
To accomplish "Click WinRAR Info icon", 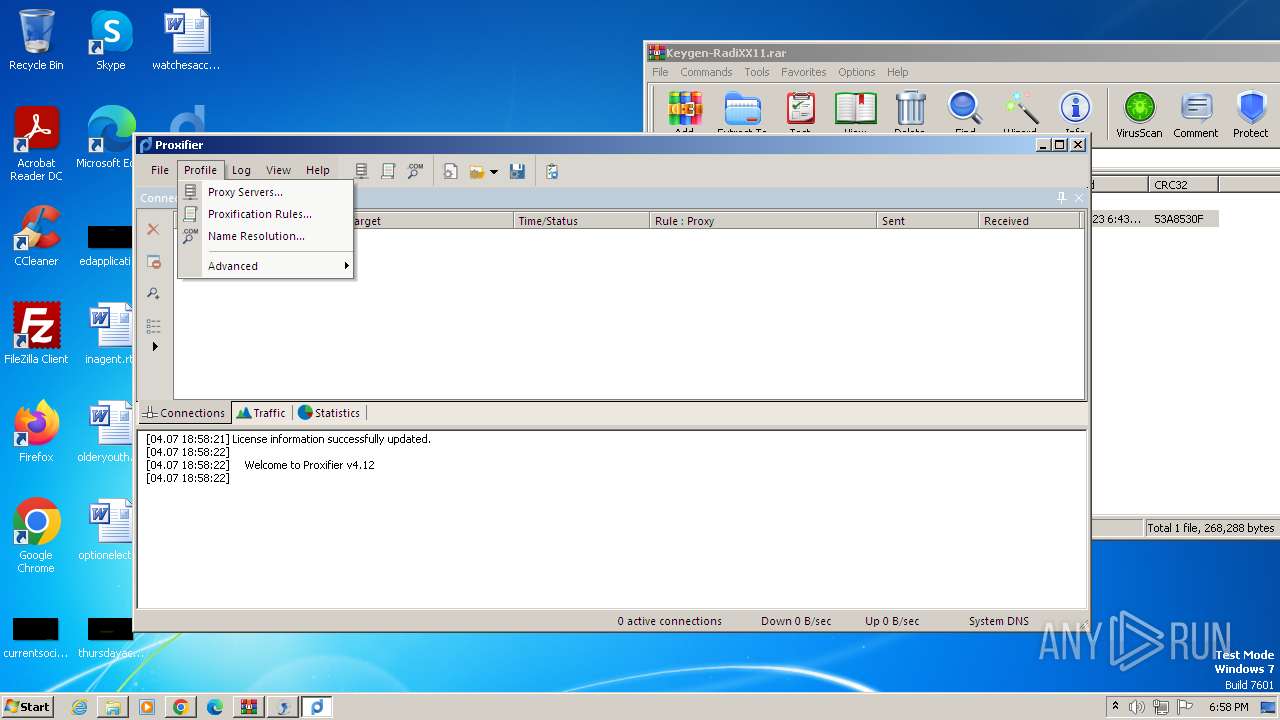I will pos(1075,111).
